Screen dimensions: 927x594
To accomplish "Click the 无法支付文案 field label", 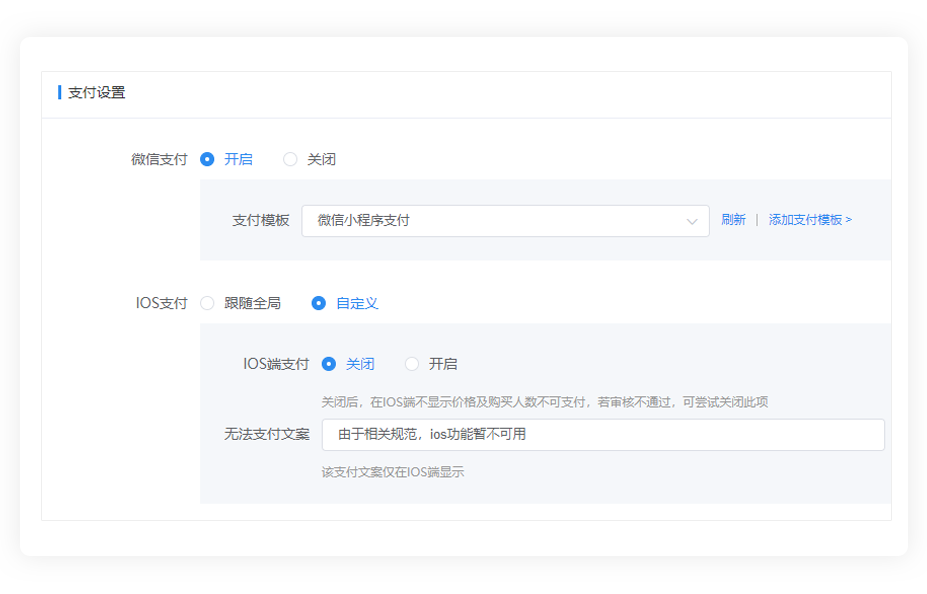I will coord(266,435).
